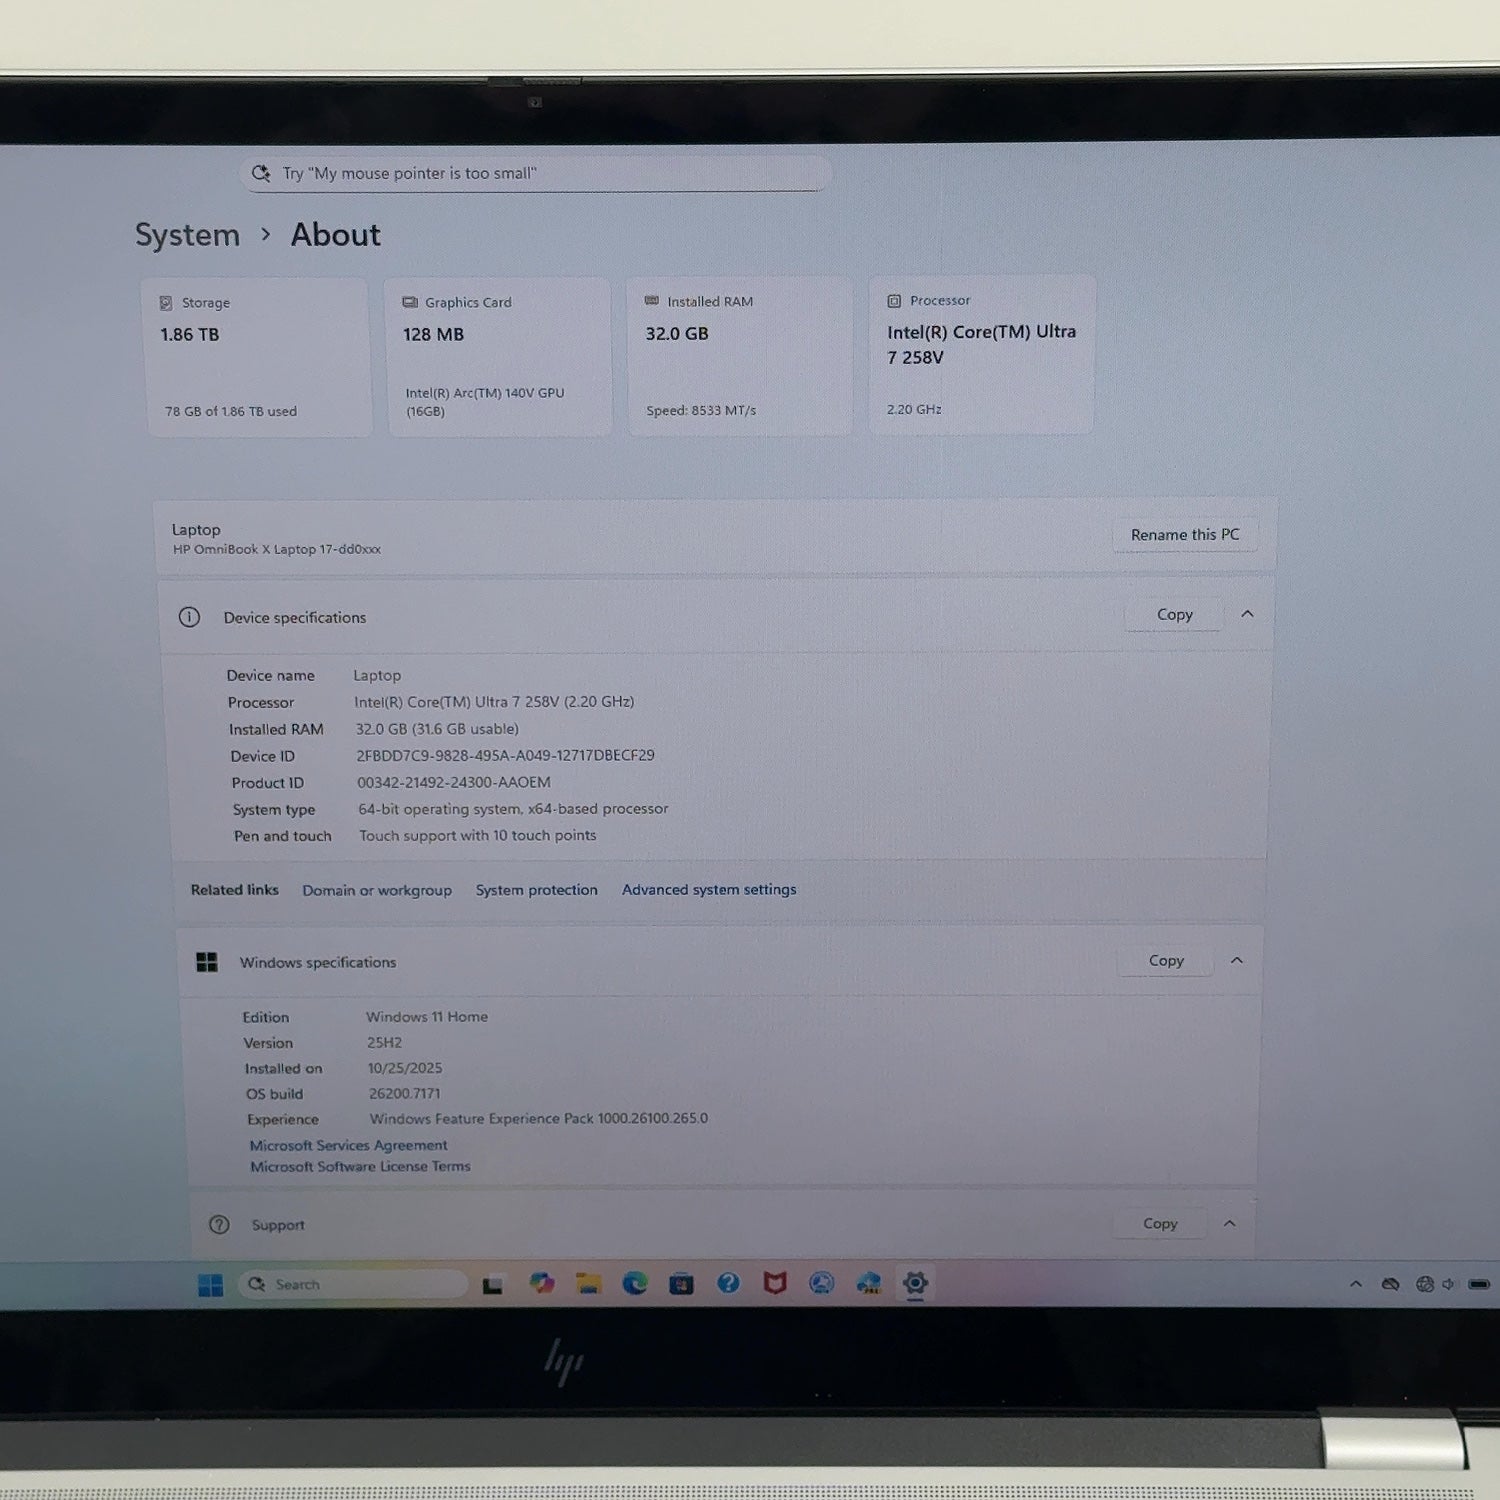This screenshot has height=1500, width=1500.
Task: Collapse the Windows specifications section
Action: [1237, 960]
